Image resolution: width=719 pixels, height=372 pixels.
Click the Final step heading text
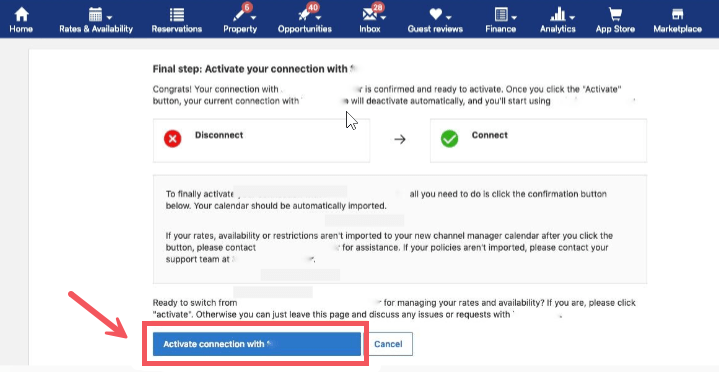(254, 69)
